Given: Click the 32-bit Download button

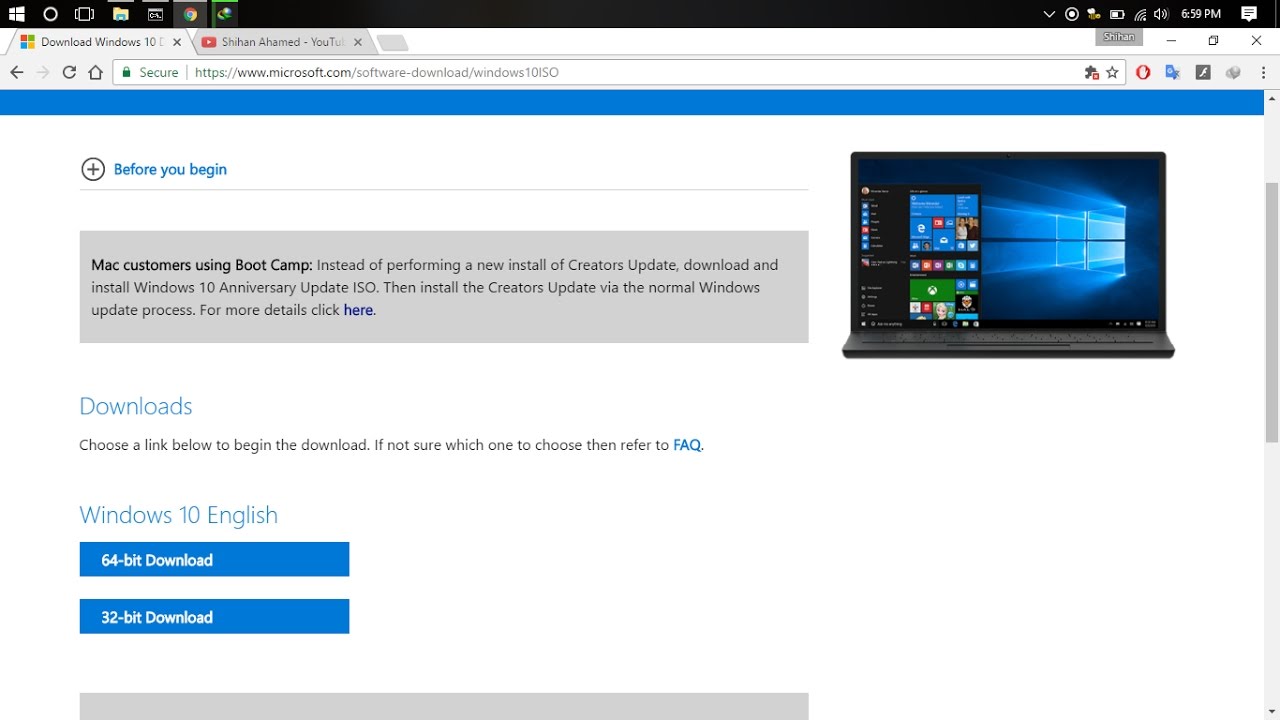Looking at the screenshot, I should point(214,616).
